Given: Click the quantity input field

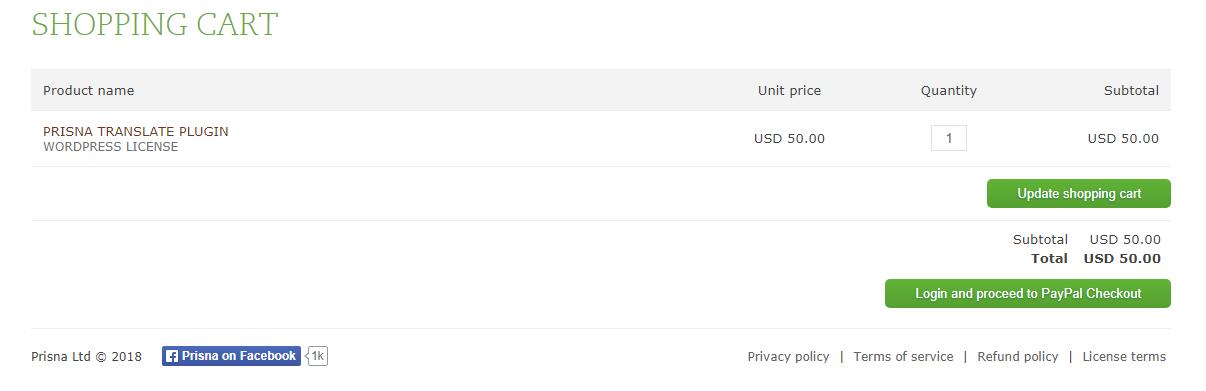Looking at the screenshot, I should point(948,138).
